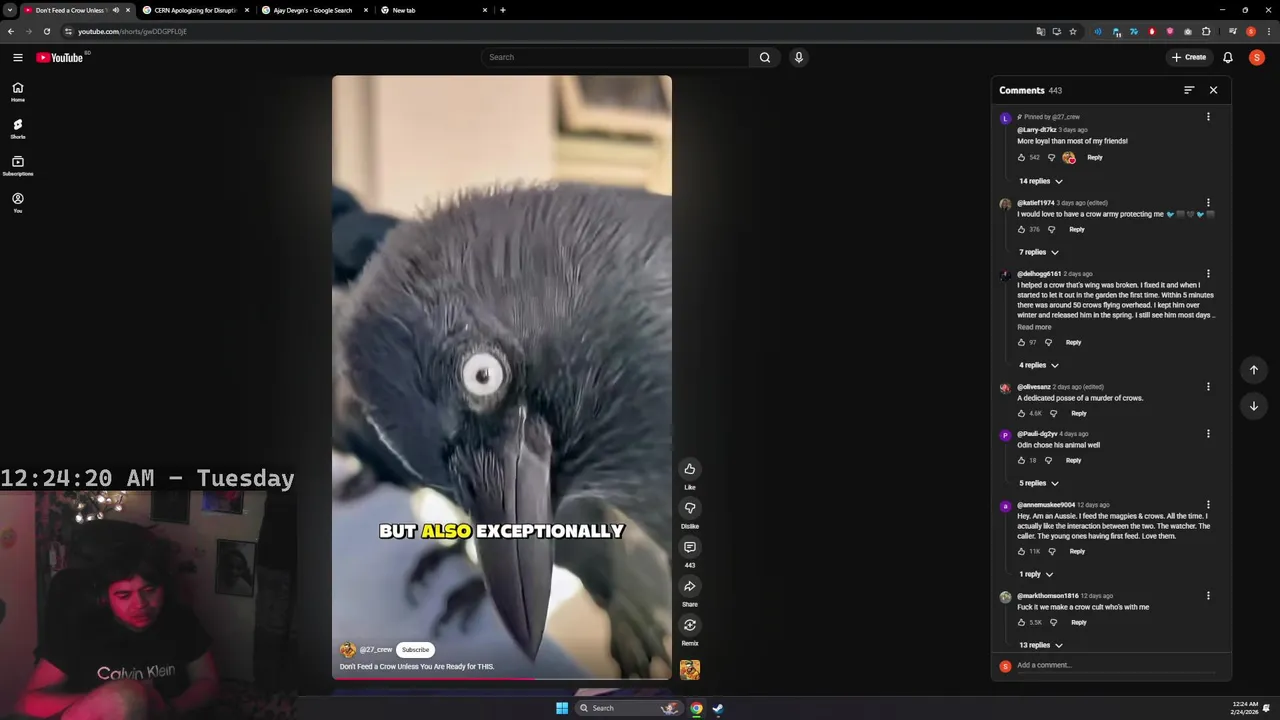Remix this Short video

[x=690, y=625]
